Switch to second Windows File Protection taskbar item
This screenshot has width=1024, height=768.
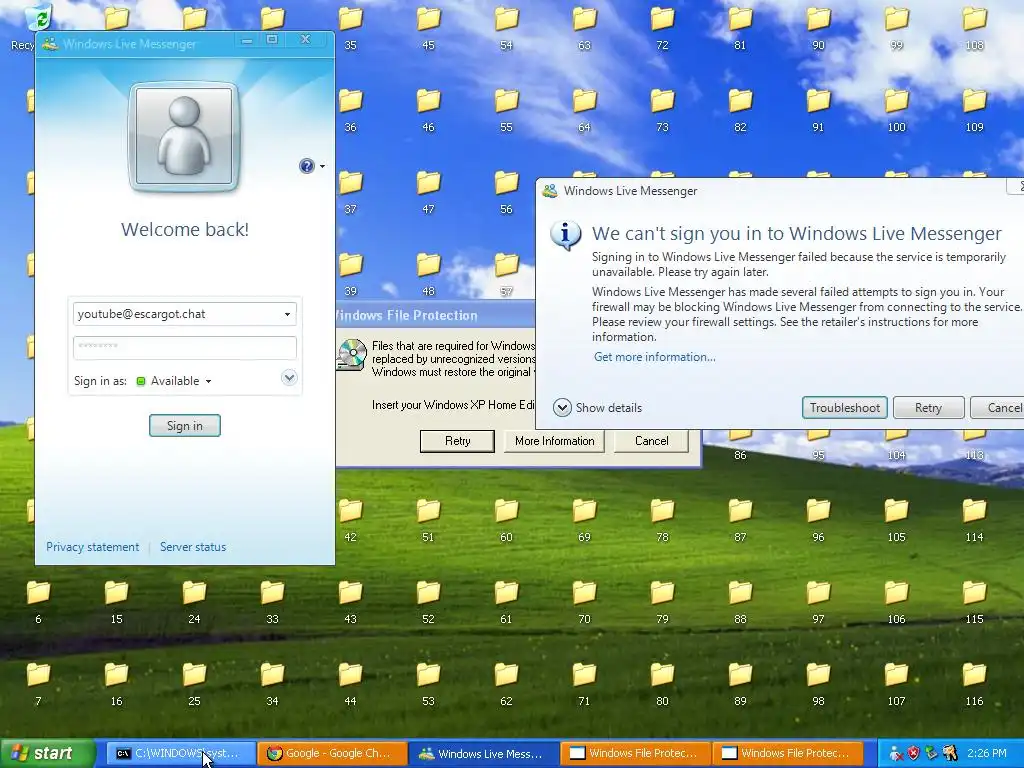787,754
